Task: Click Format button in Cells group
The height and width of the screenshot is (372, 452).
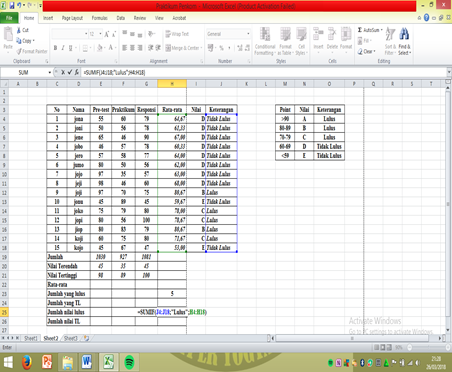Action: pyautogui.click(x=346, y=39)
